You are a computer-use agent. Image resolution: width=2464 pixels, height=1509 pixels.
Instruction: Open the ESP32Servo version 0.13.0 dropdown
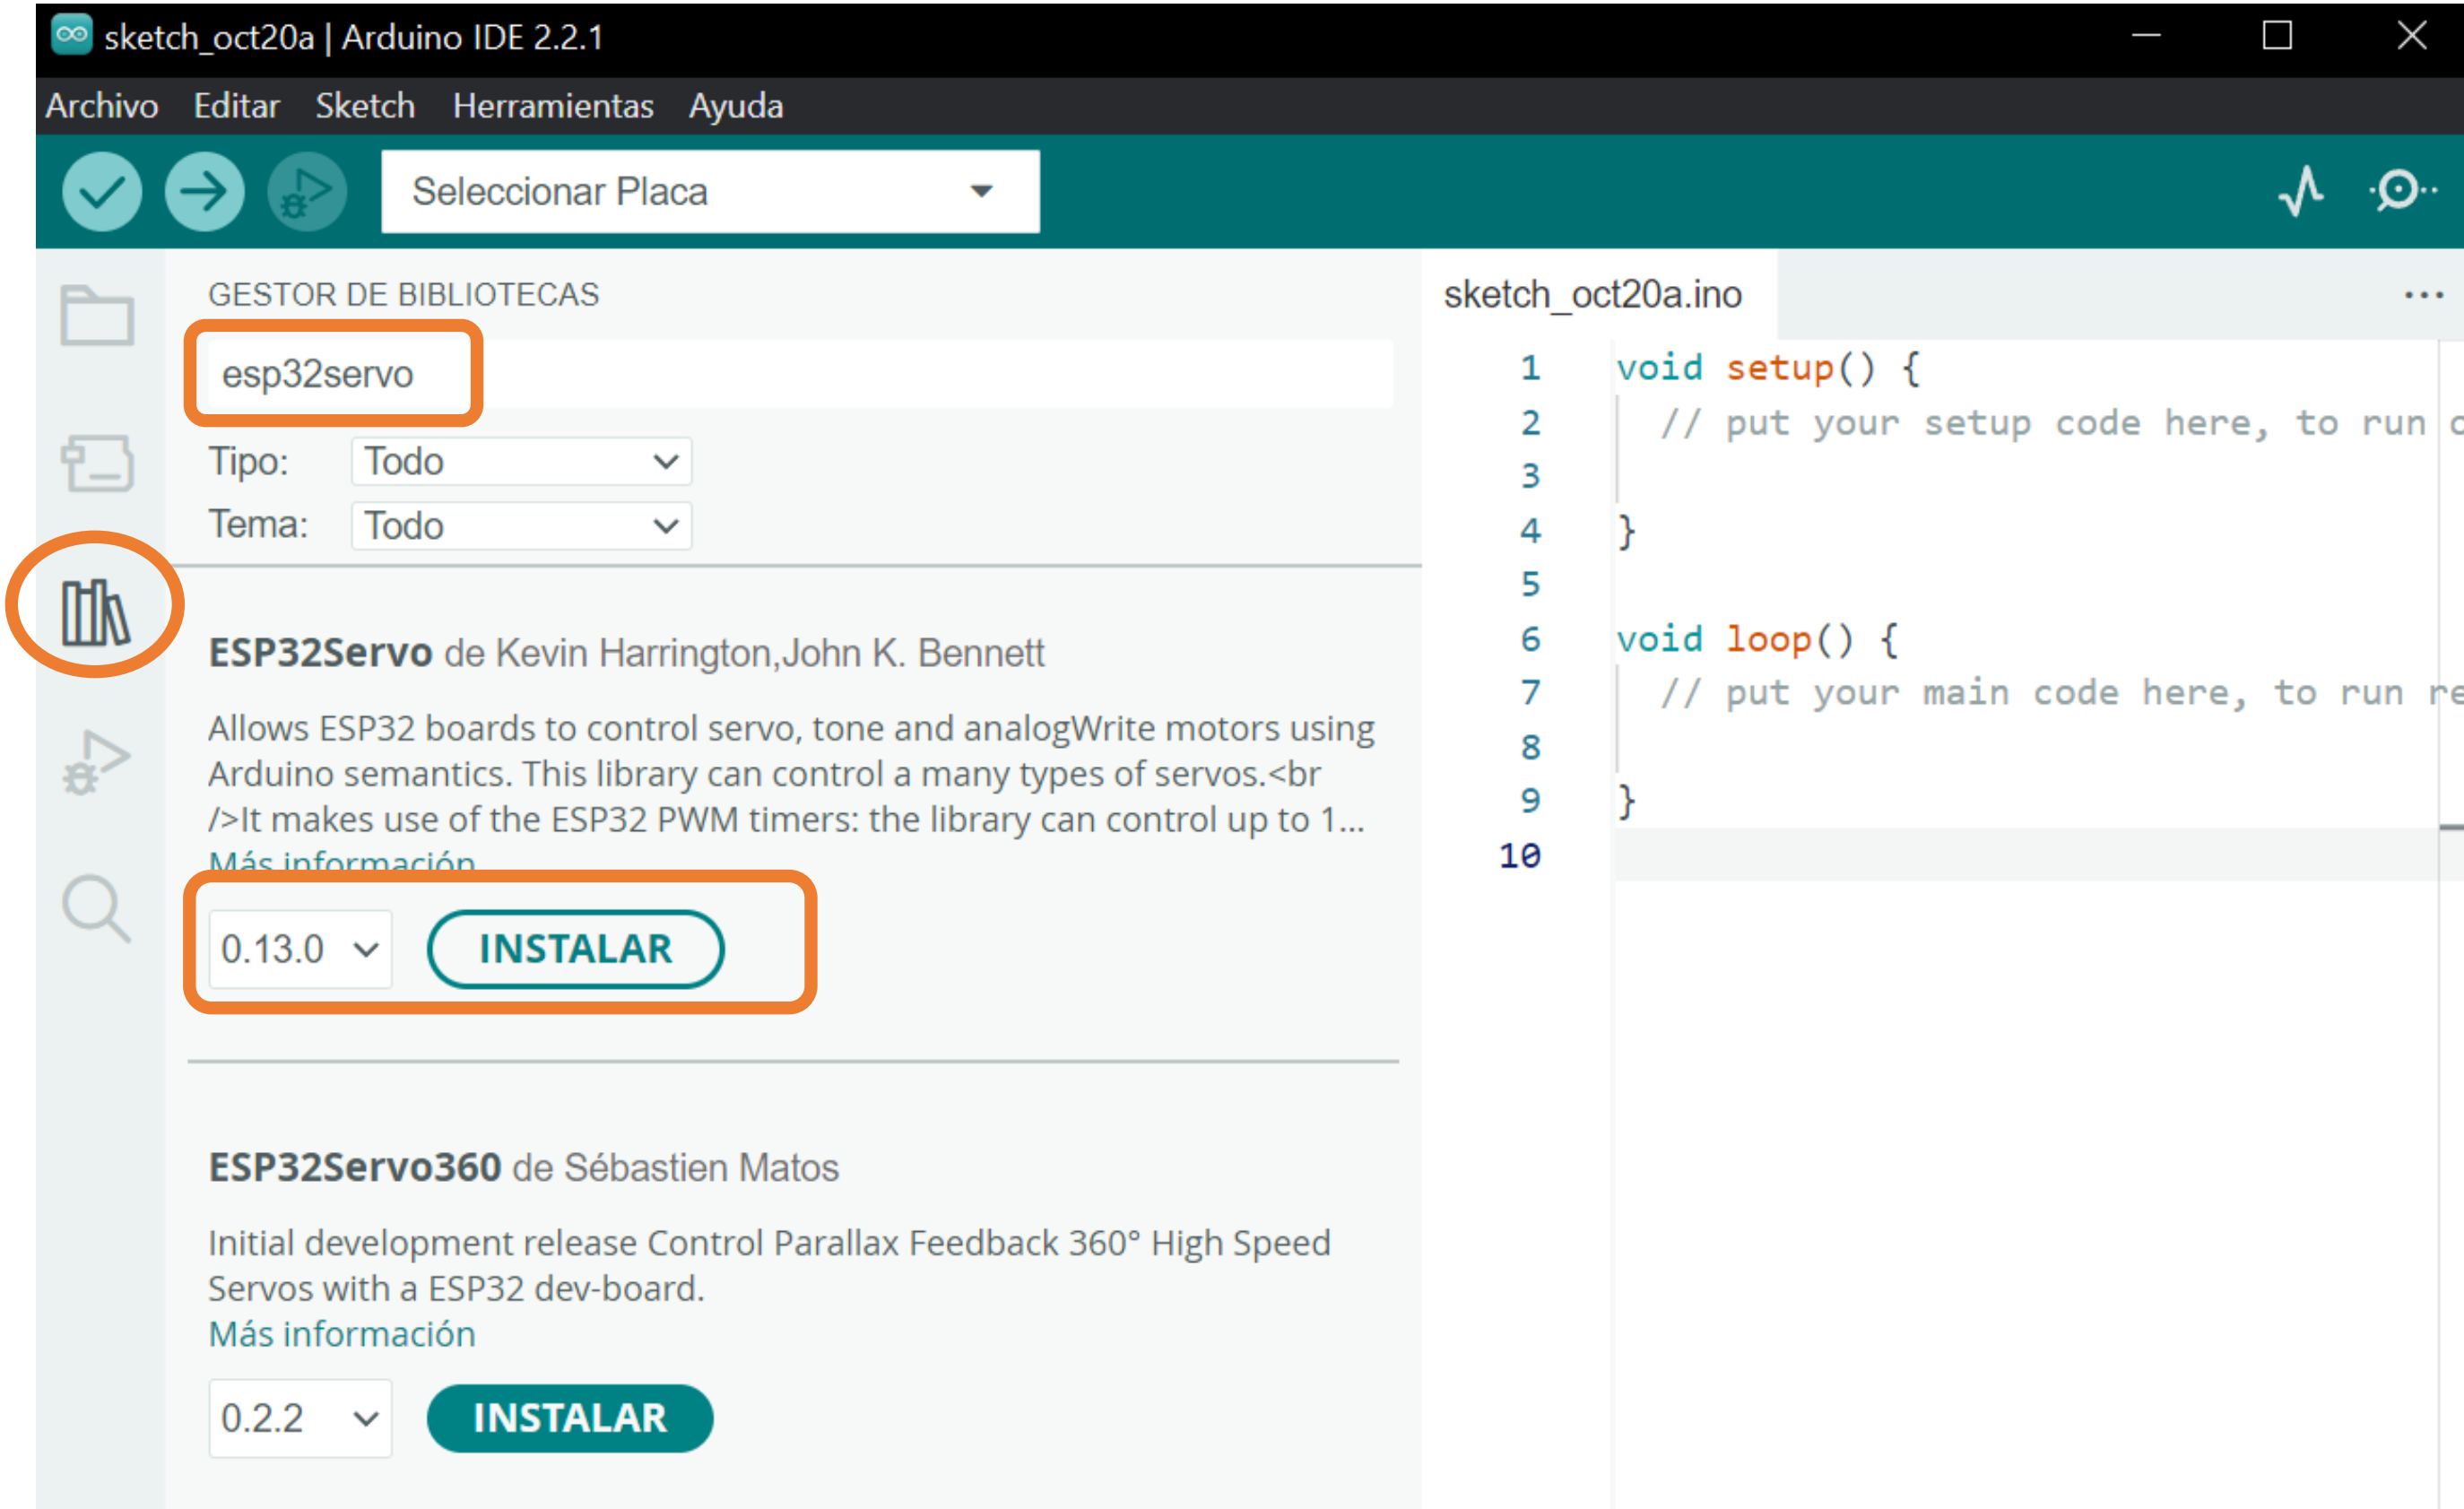point(299,949)
